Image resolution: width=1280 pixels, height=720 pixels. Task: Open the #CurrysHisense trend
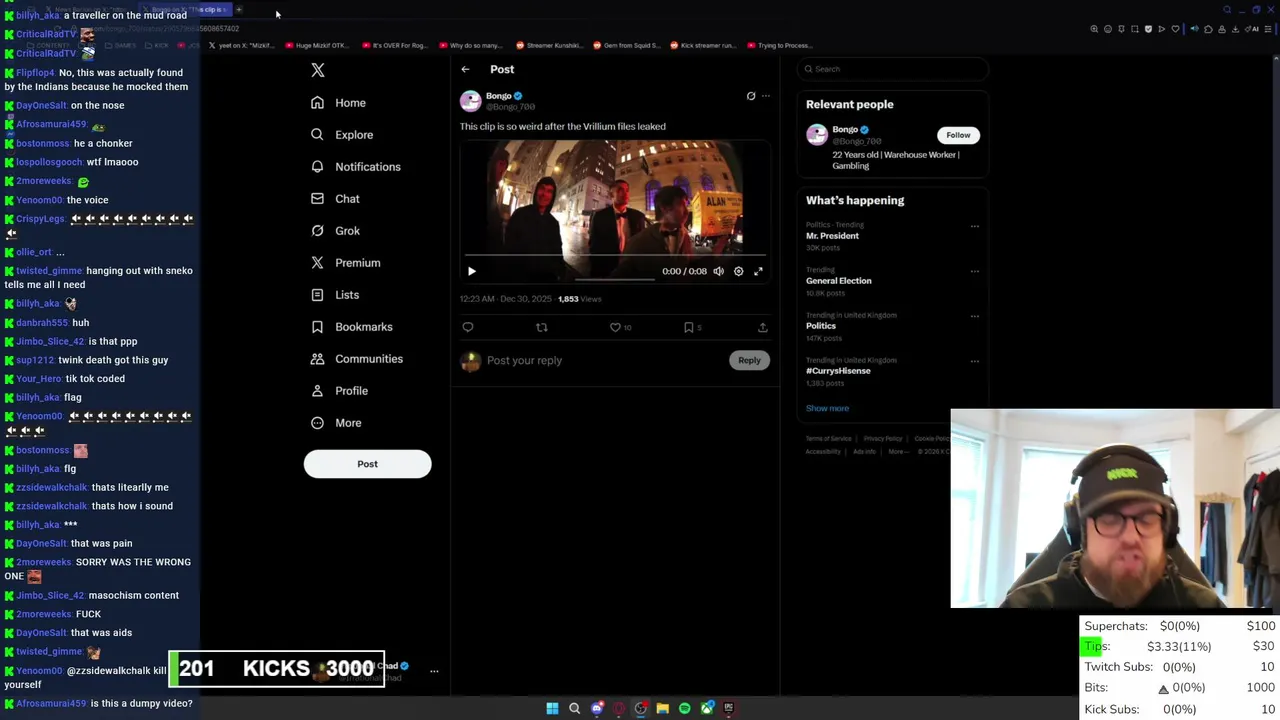[x=838, y=371]
